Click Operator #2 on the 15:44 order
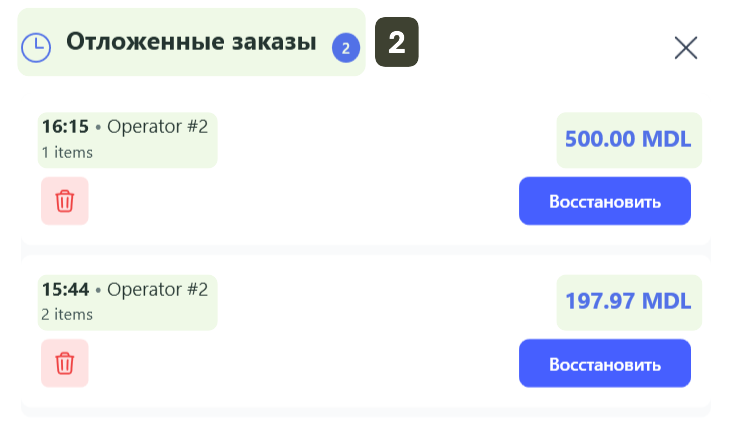The image size is (731, 441). point(157,290)
